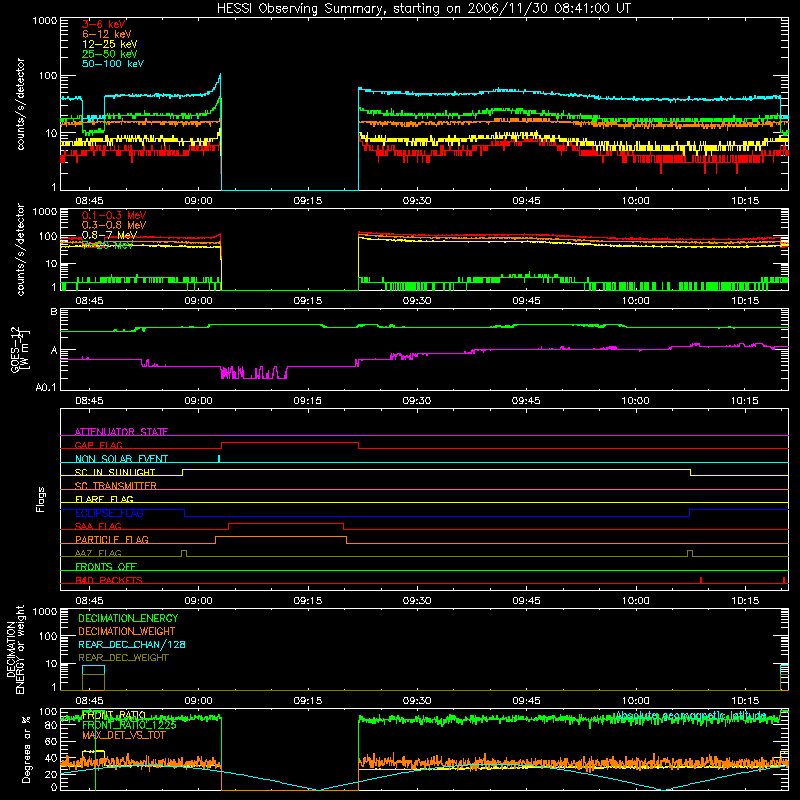The width and height of the screenshot is (800, 800).
Task: Click the FRONTS_OFF flag label
Action: [106, 566]
